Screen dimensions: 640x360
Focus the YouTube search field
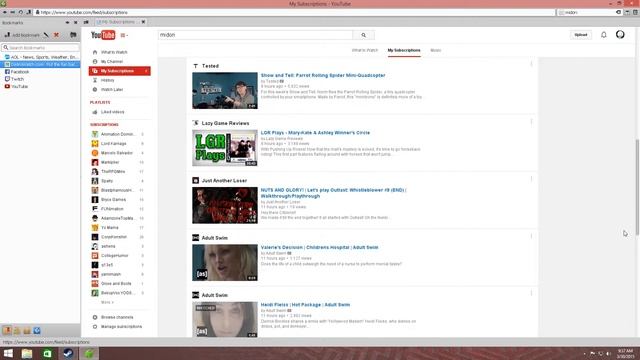pyautogui.click(x=256, y=35)
